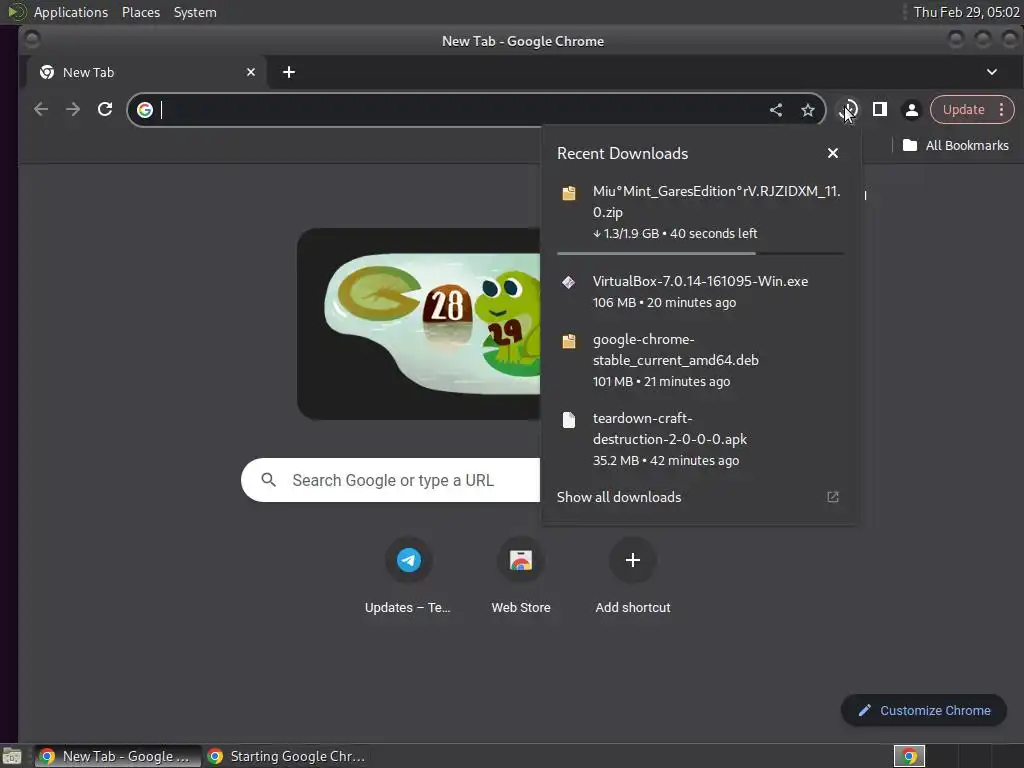Open the Places menu
1024x768 pixels.
click(140, 12)
